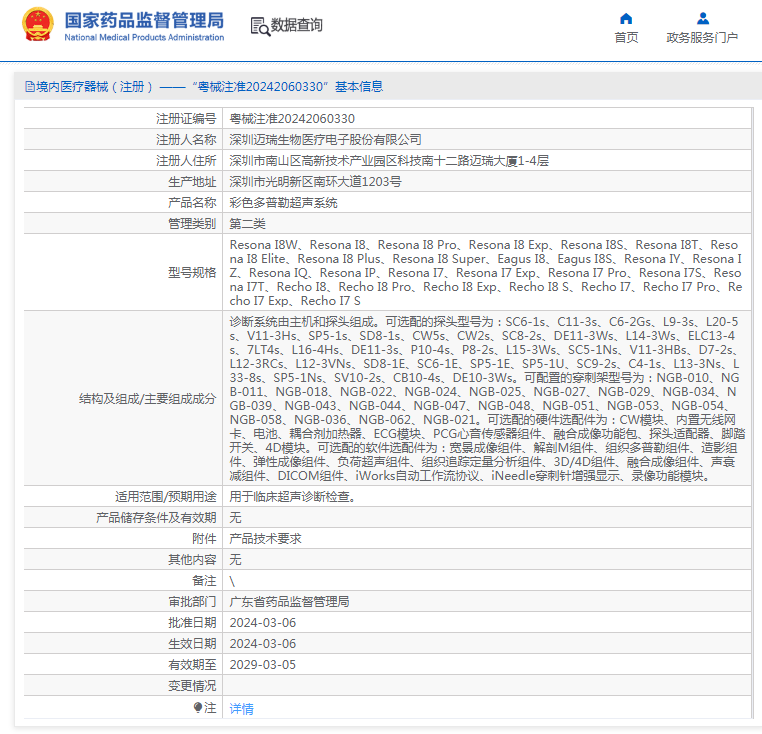This screenshot has height=734, width=762.
Task: Open the 详情 link
Action: (241, 708)
